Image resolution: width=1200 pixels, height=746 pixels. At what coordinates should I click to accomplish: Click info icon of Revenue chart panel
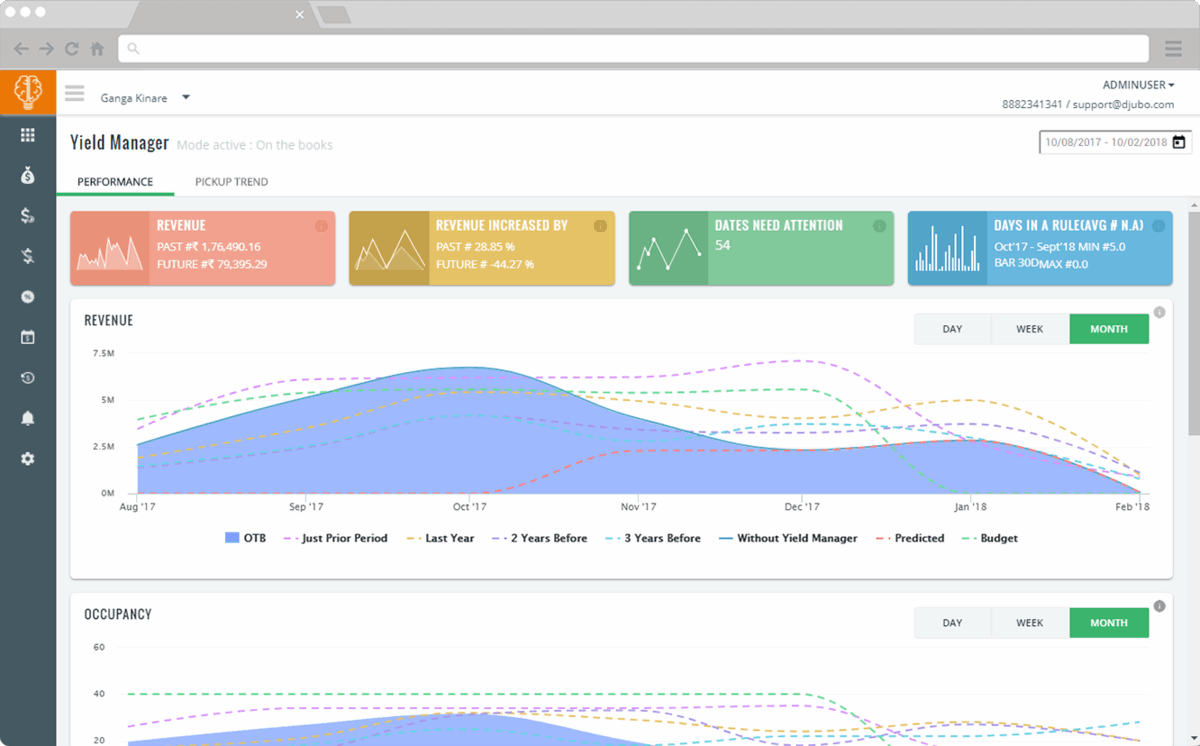pos(1159,312)
